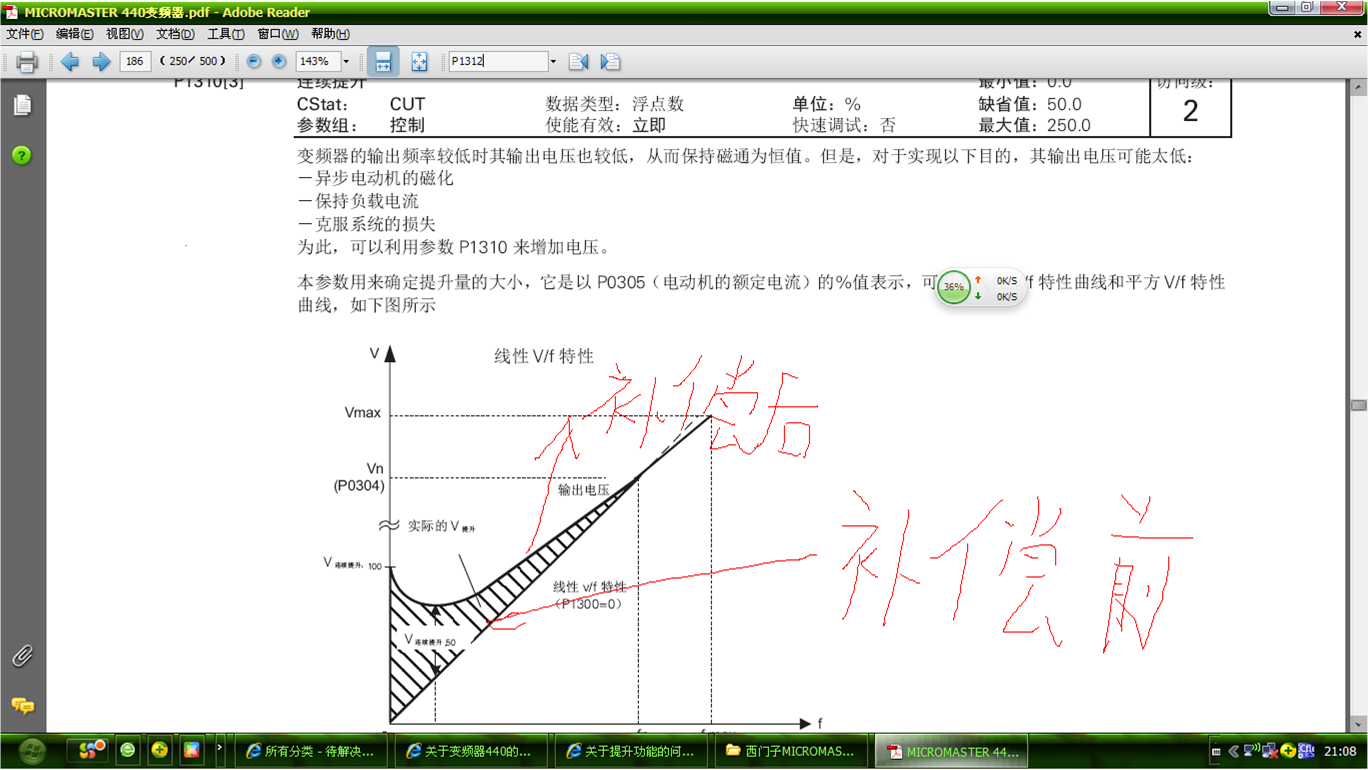Open the 视图(V) menu
The height and width of the screenshot is (770, 1368).
[x=125, y=34]
